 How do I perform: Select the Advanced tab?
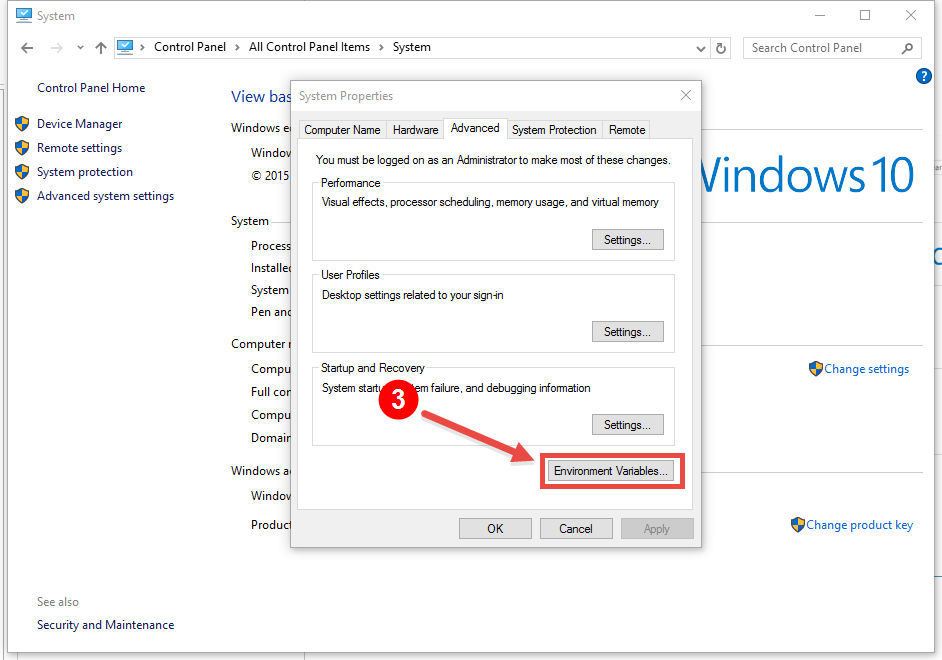475,128
